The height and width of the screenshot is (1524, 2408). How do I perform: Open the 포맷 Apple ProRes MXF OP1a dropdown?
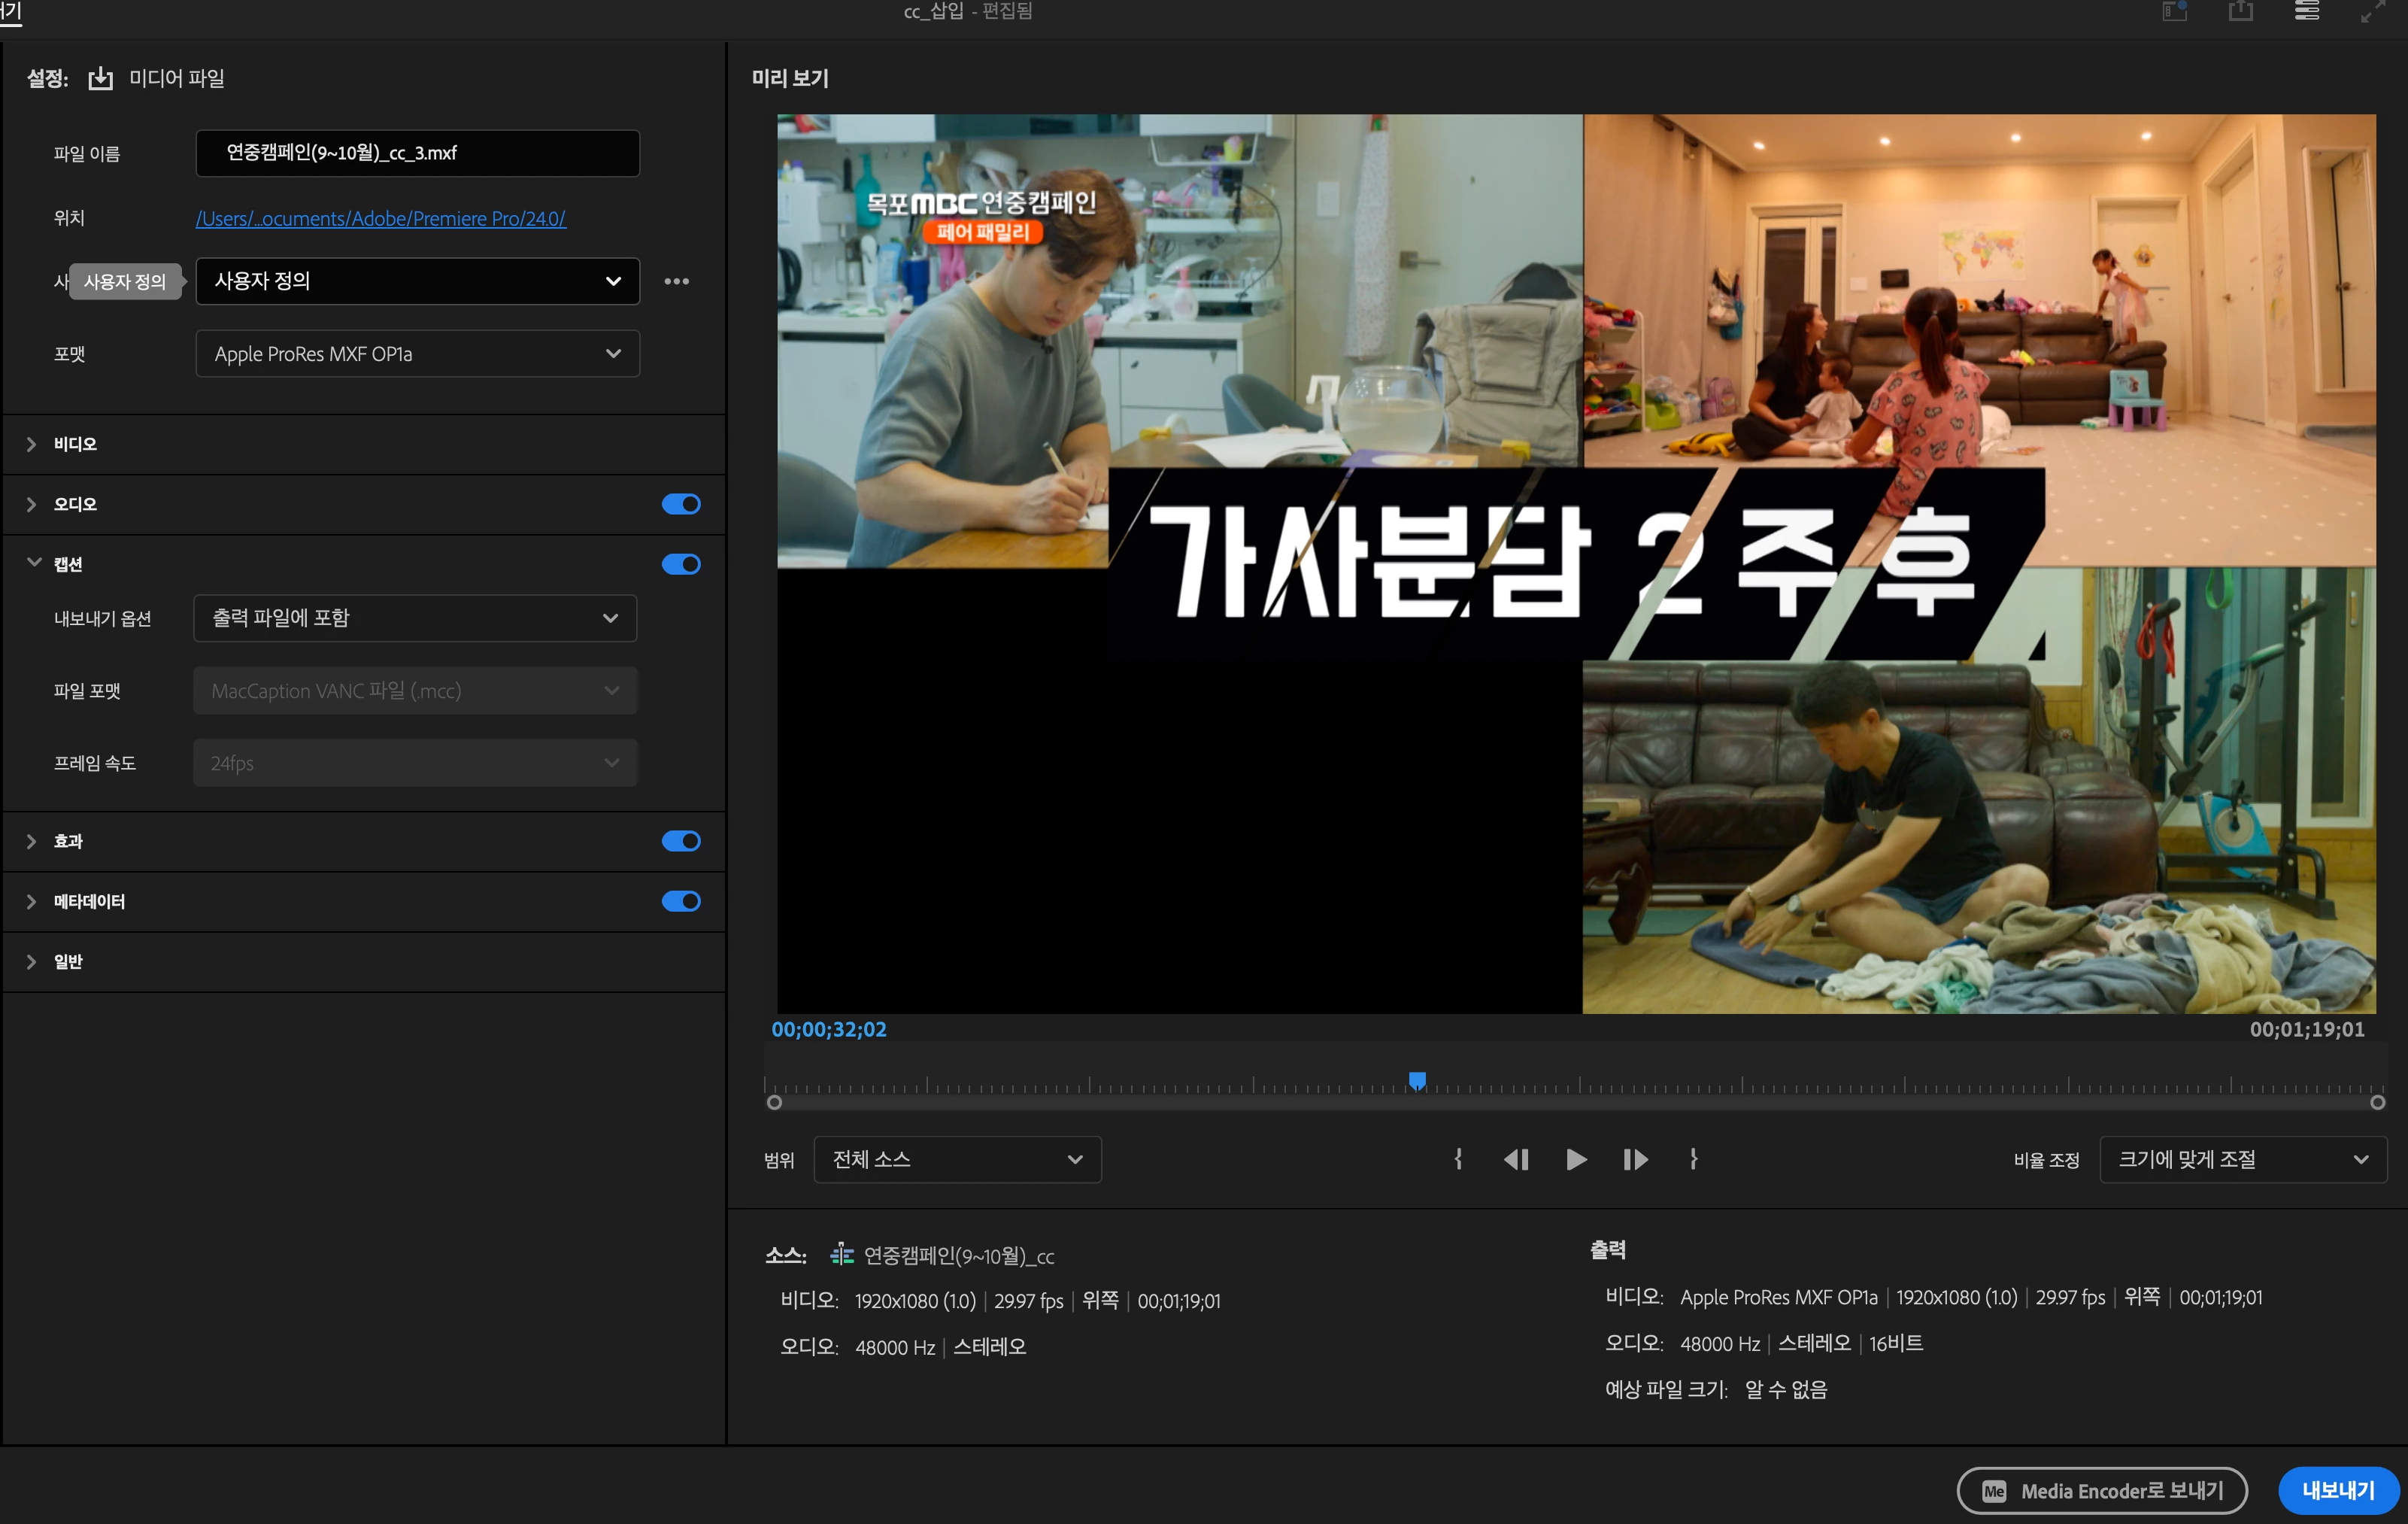coord(417,354)
